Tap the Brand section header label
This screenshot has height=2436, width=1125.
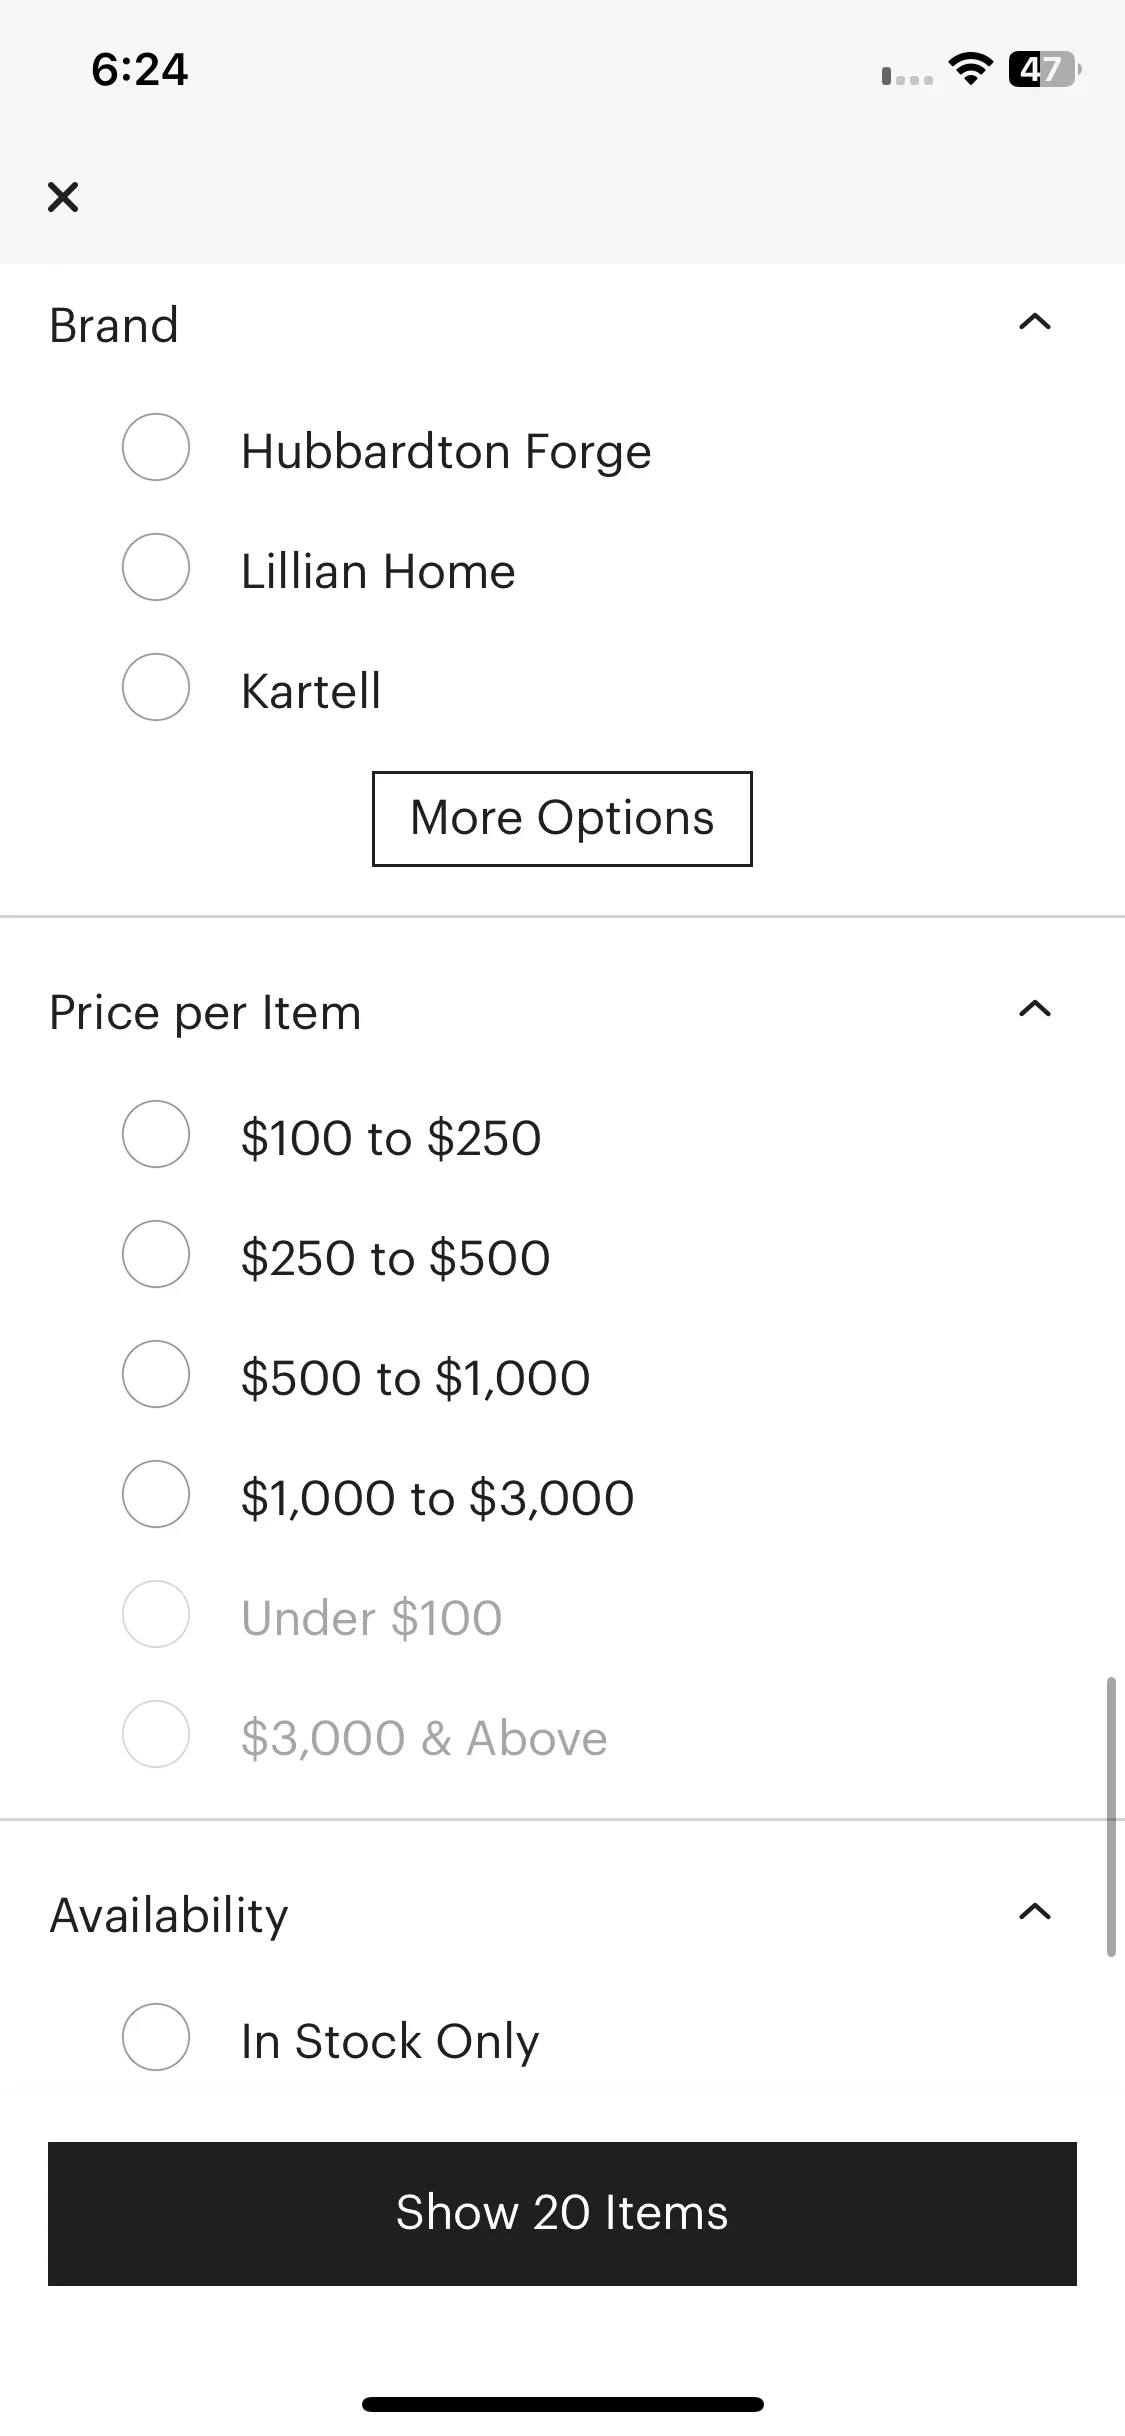pos(114,325)
